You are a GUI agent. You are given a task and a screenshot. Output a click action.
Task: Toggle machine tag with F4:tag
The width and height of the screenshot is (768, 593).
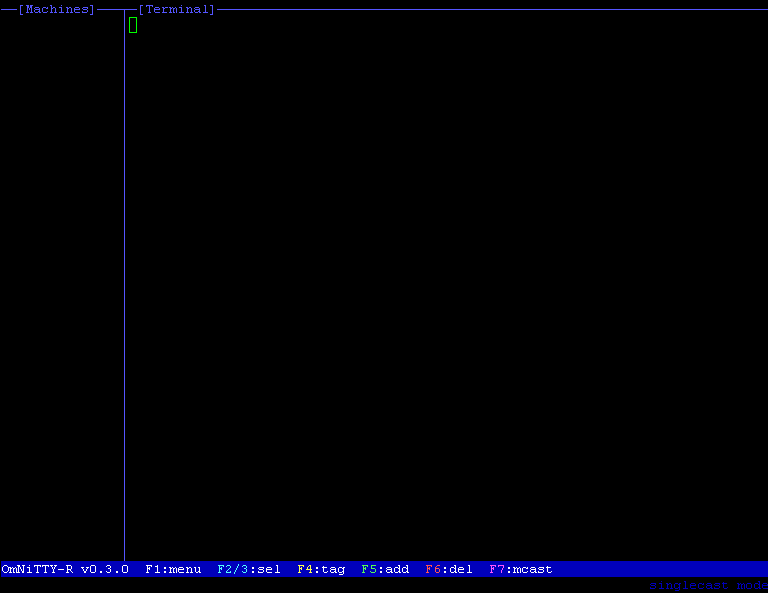coord(321,569)
